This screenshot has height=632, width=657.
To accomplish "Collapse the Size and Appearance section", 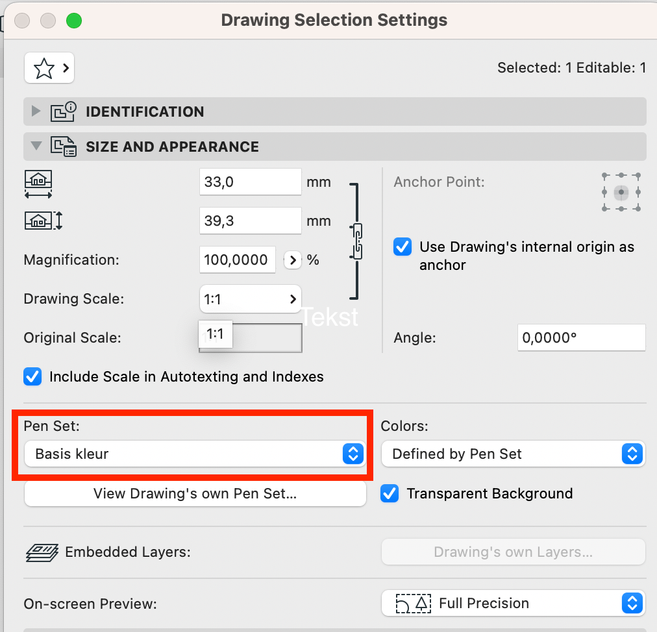I will click(37, 147).
